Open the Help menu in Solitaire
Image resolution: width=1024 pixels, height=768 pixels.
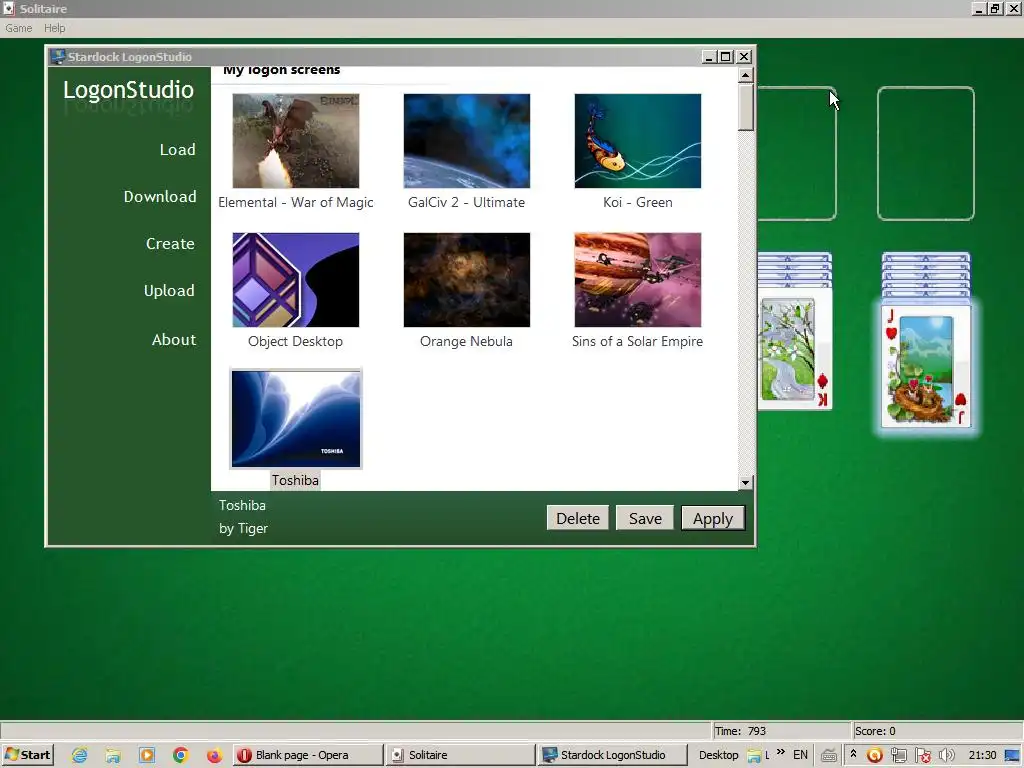(x=55, y=28)
